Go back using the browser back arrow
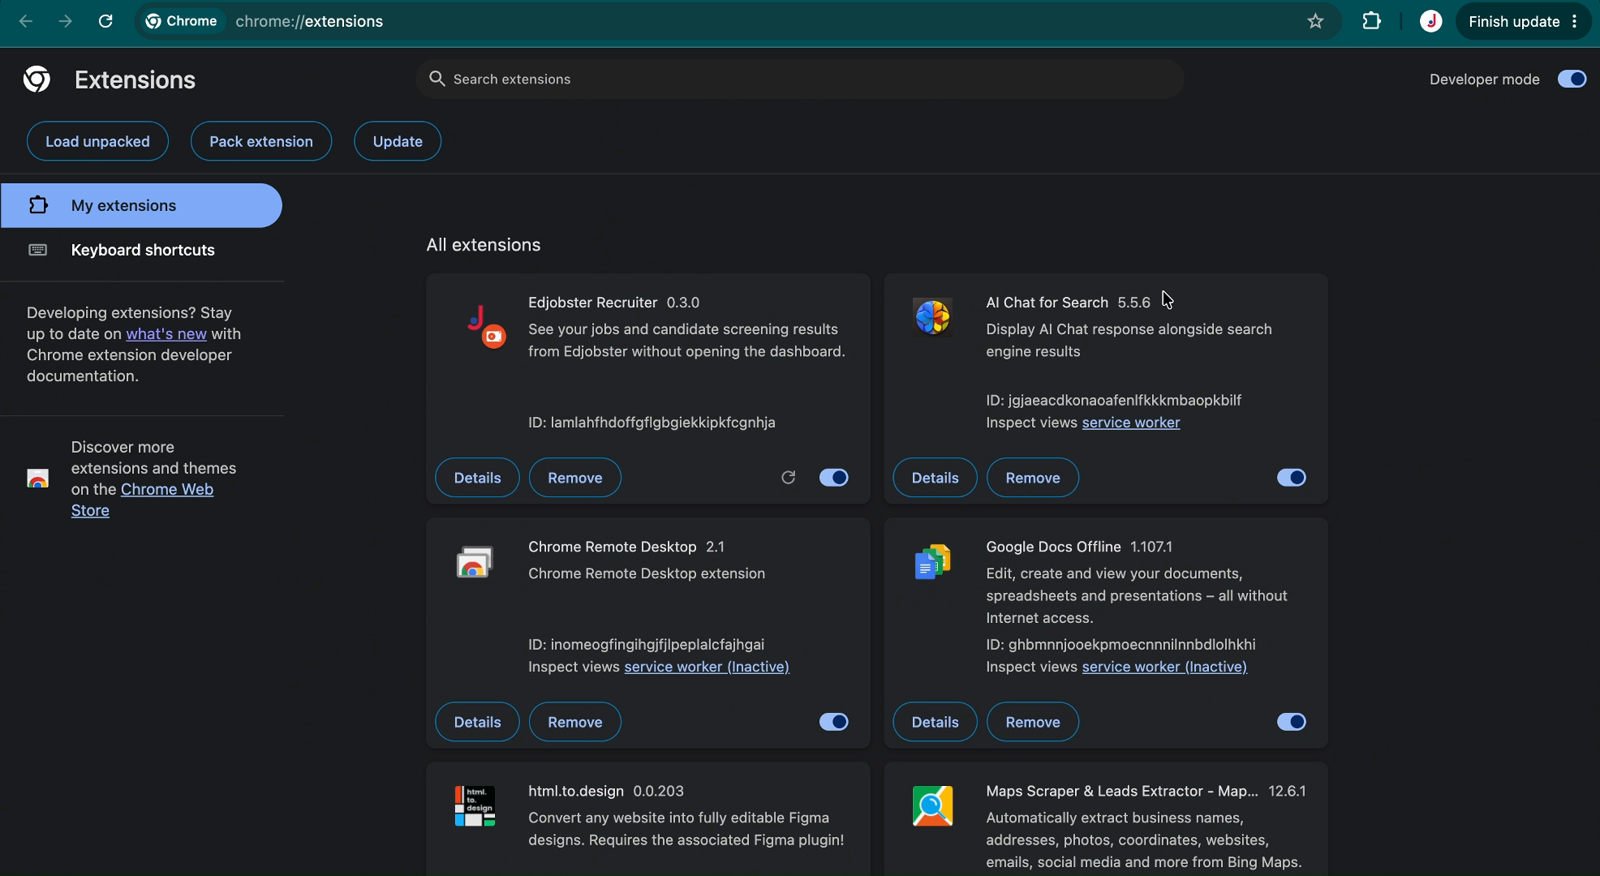This screenshot has height=876, width=1600. (26, 21)
